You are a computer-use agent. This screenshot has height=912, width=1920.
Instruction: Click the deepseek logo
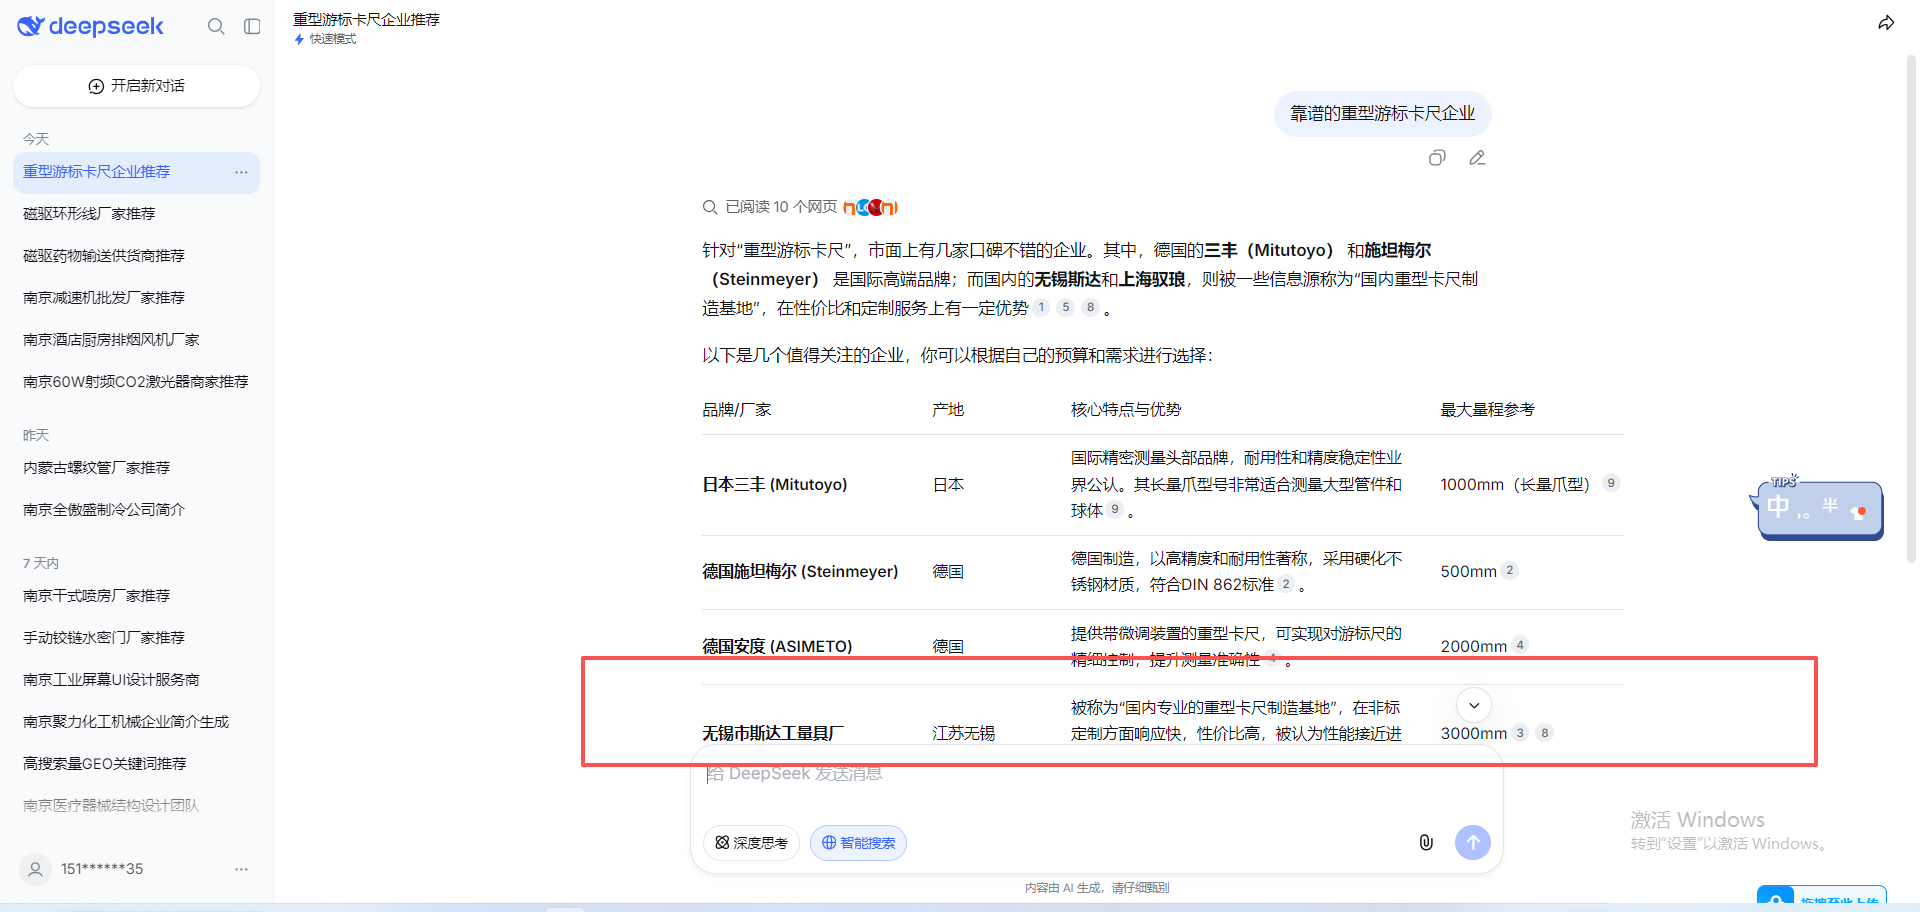91,26
